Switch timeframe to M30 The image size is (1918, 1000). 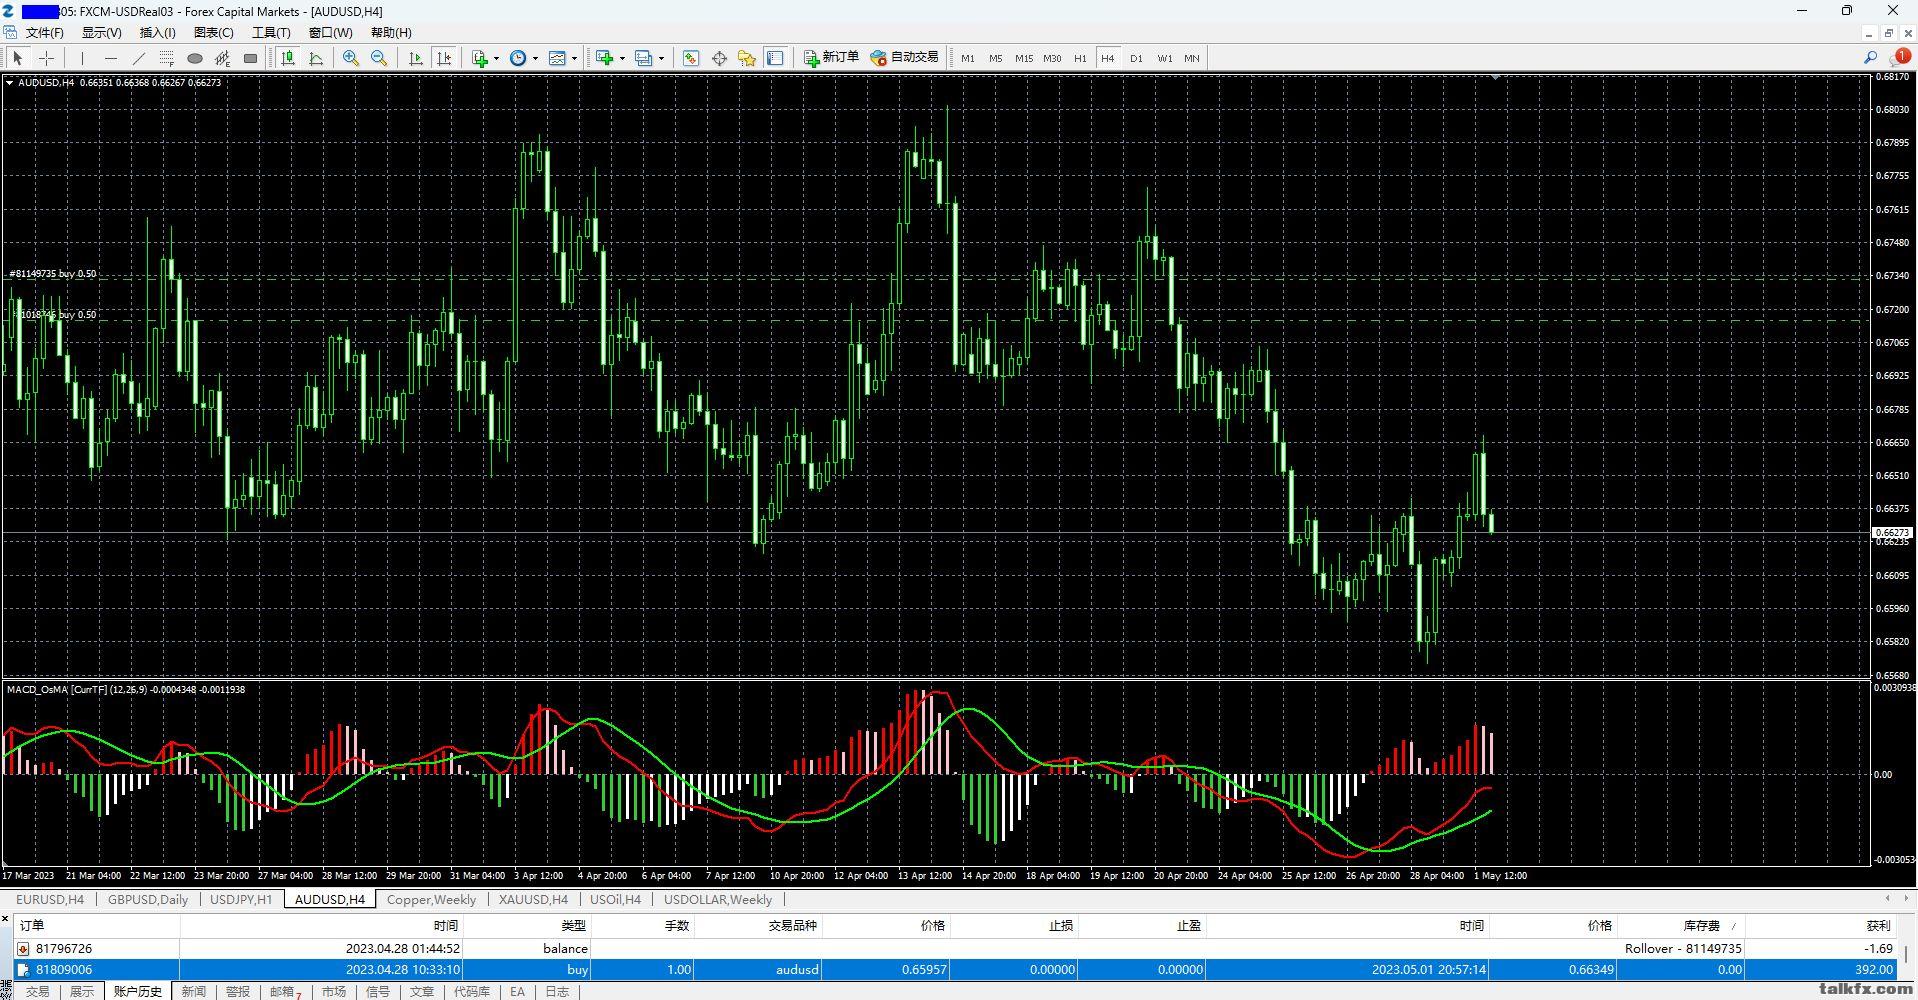[1052, 58]
